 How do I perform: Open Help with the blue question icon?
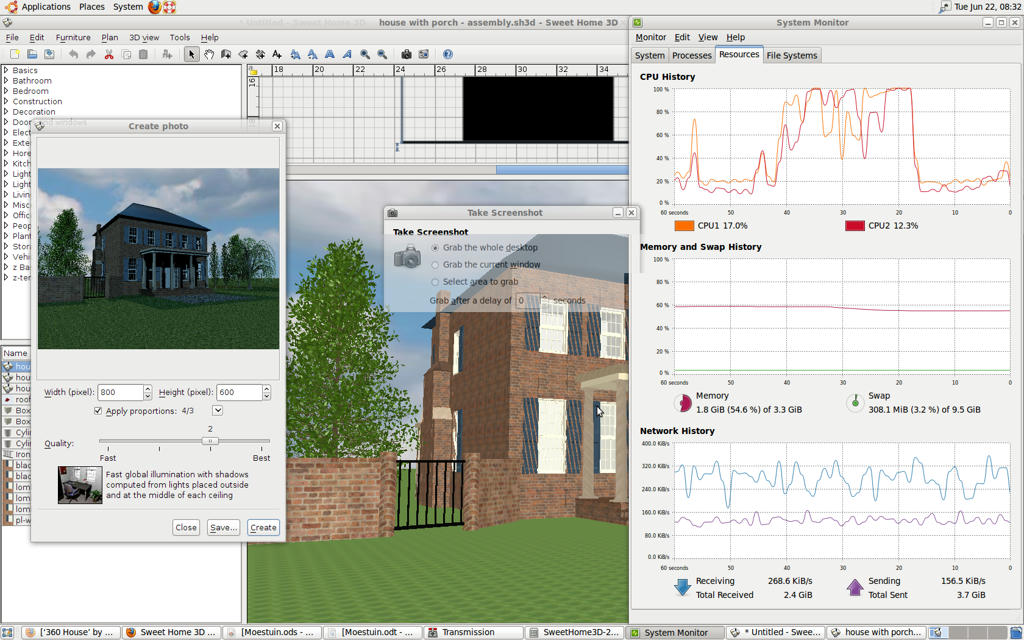[447, 54]
